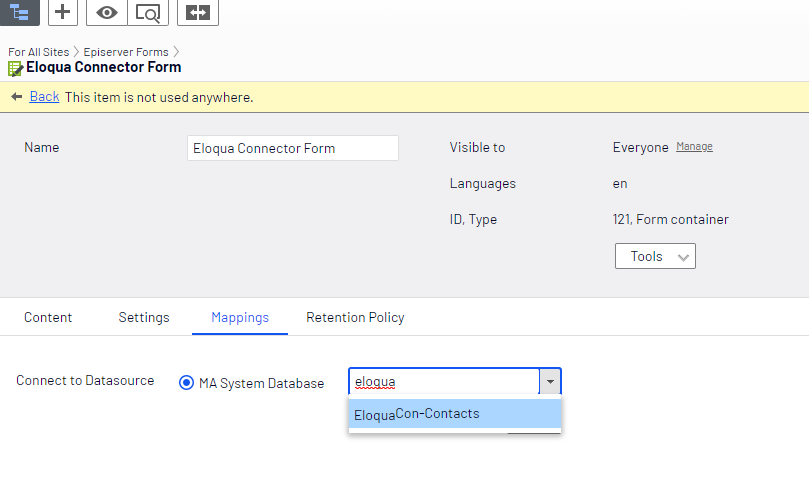Image resolution: width=809 pixels, height=477 pixels.
Task: Open the For All Sites breadcrumb
Action: [39, 52]
